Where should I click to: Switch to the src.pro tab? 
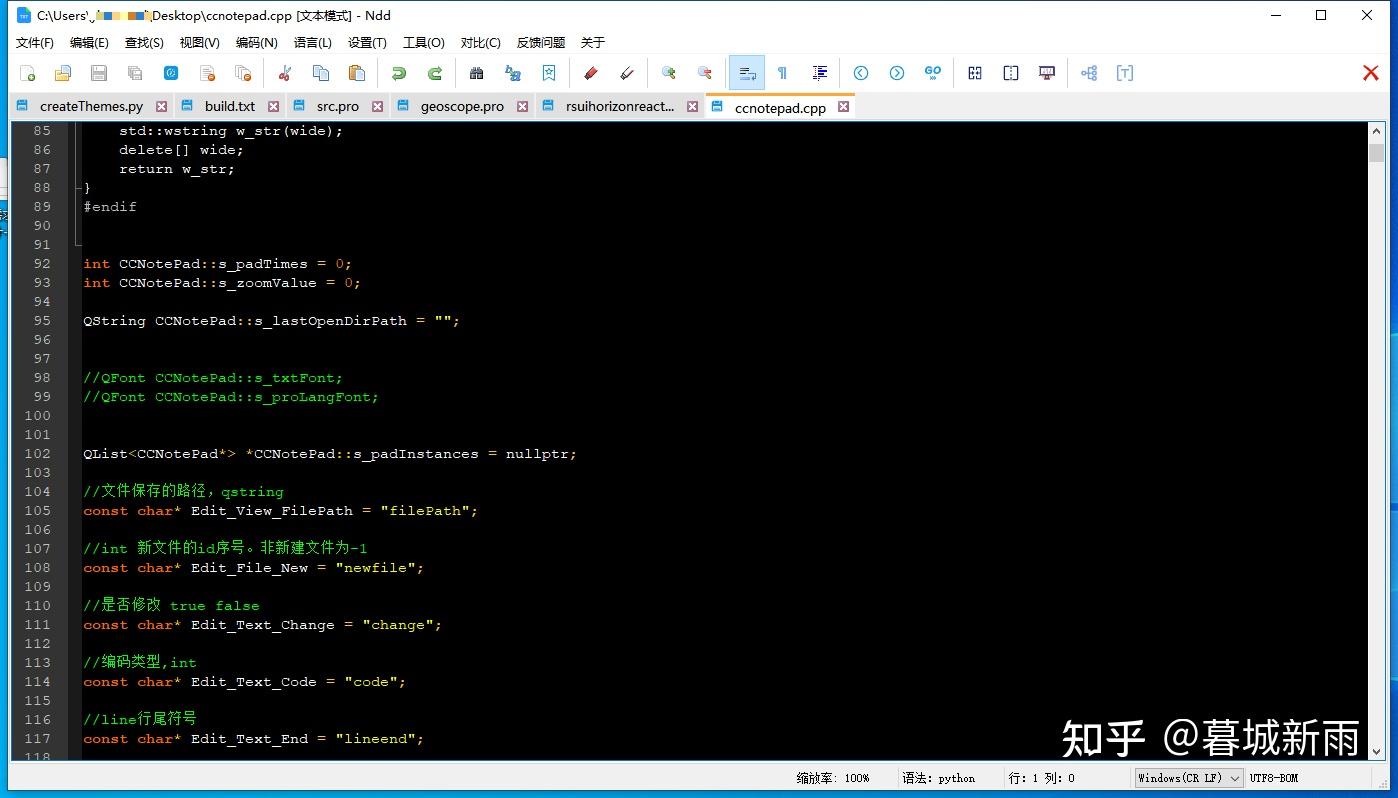[338, 106]
